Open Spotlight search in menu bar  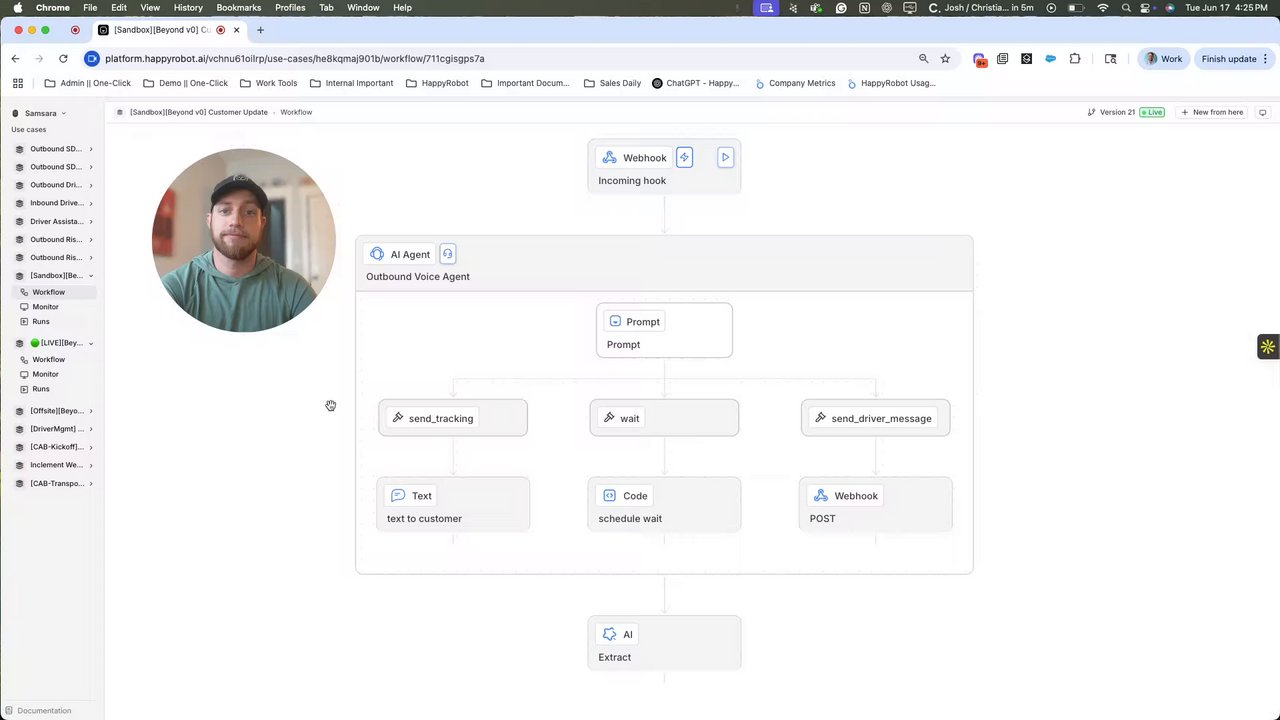1125,7
